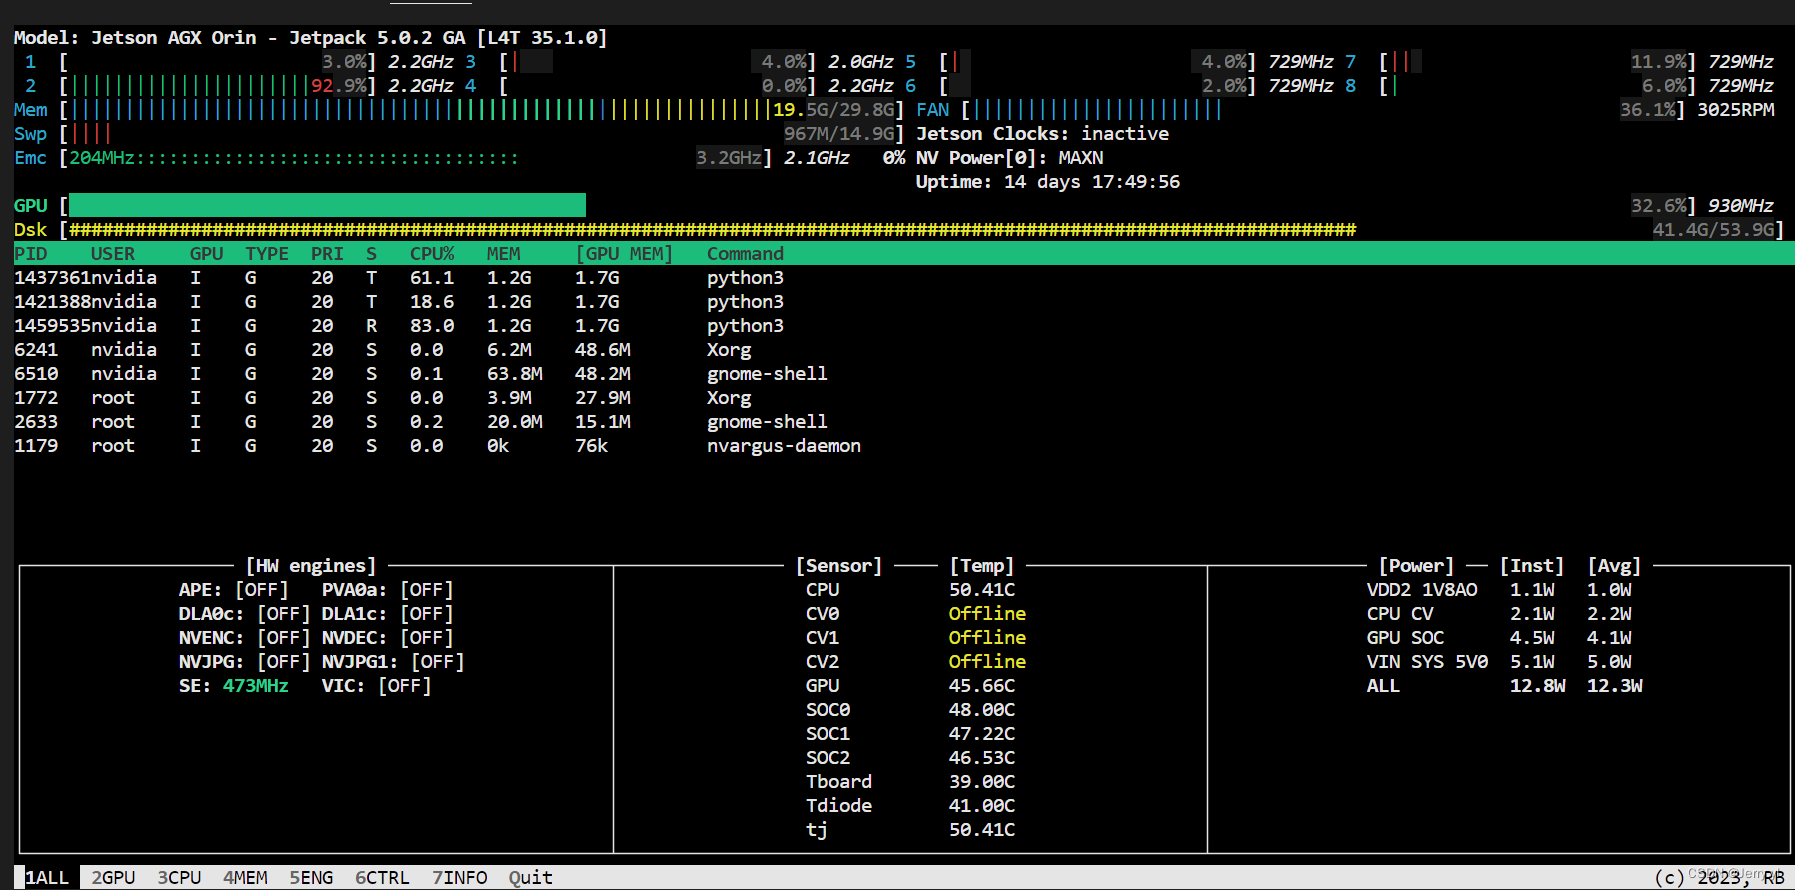
Task: Open the 6CTRL tab
Action: click(382, 877)
